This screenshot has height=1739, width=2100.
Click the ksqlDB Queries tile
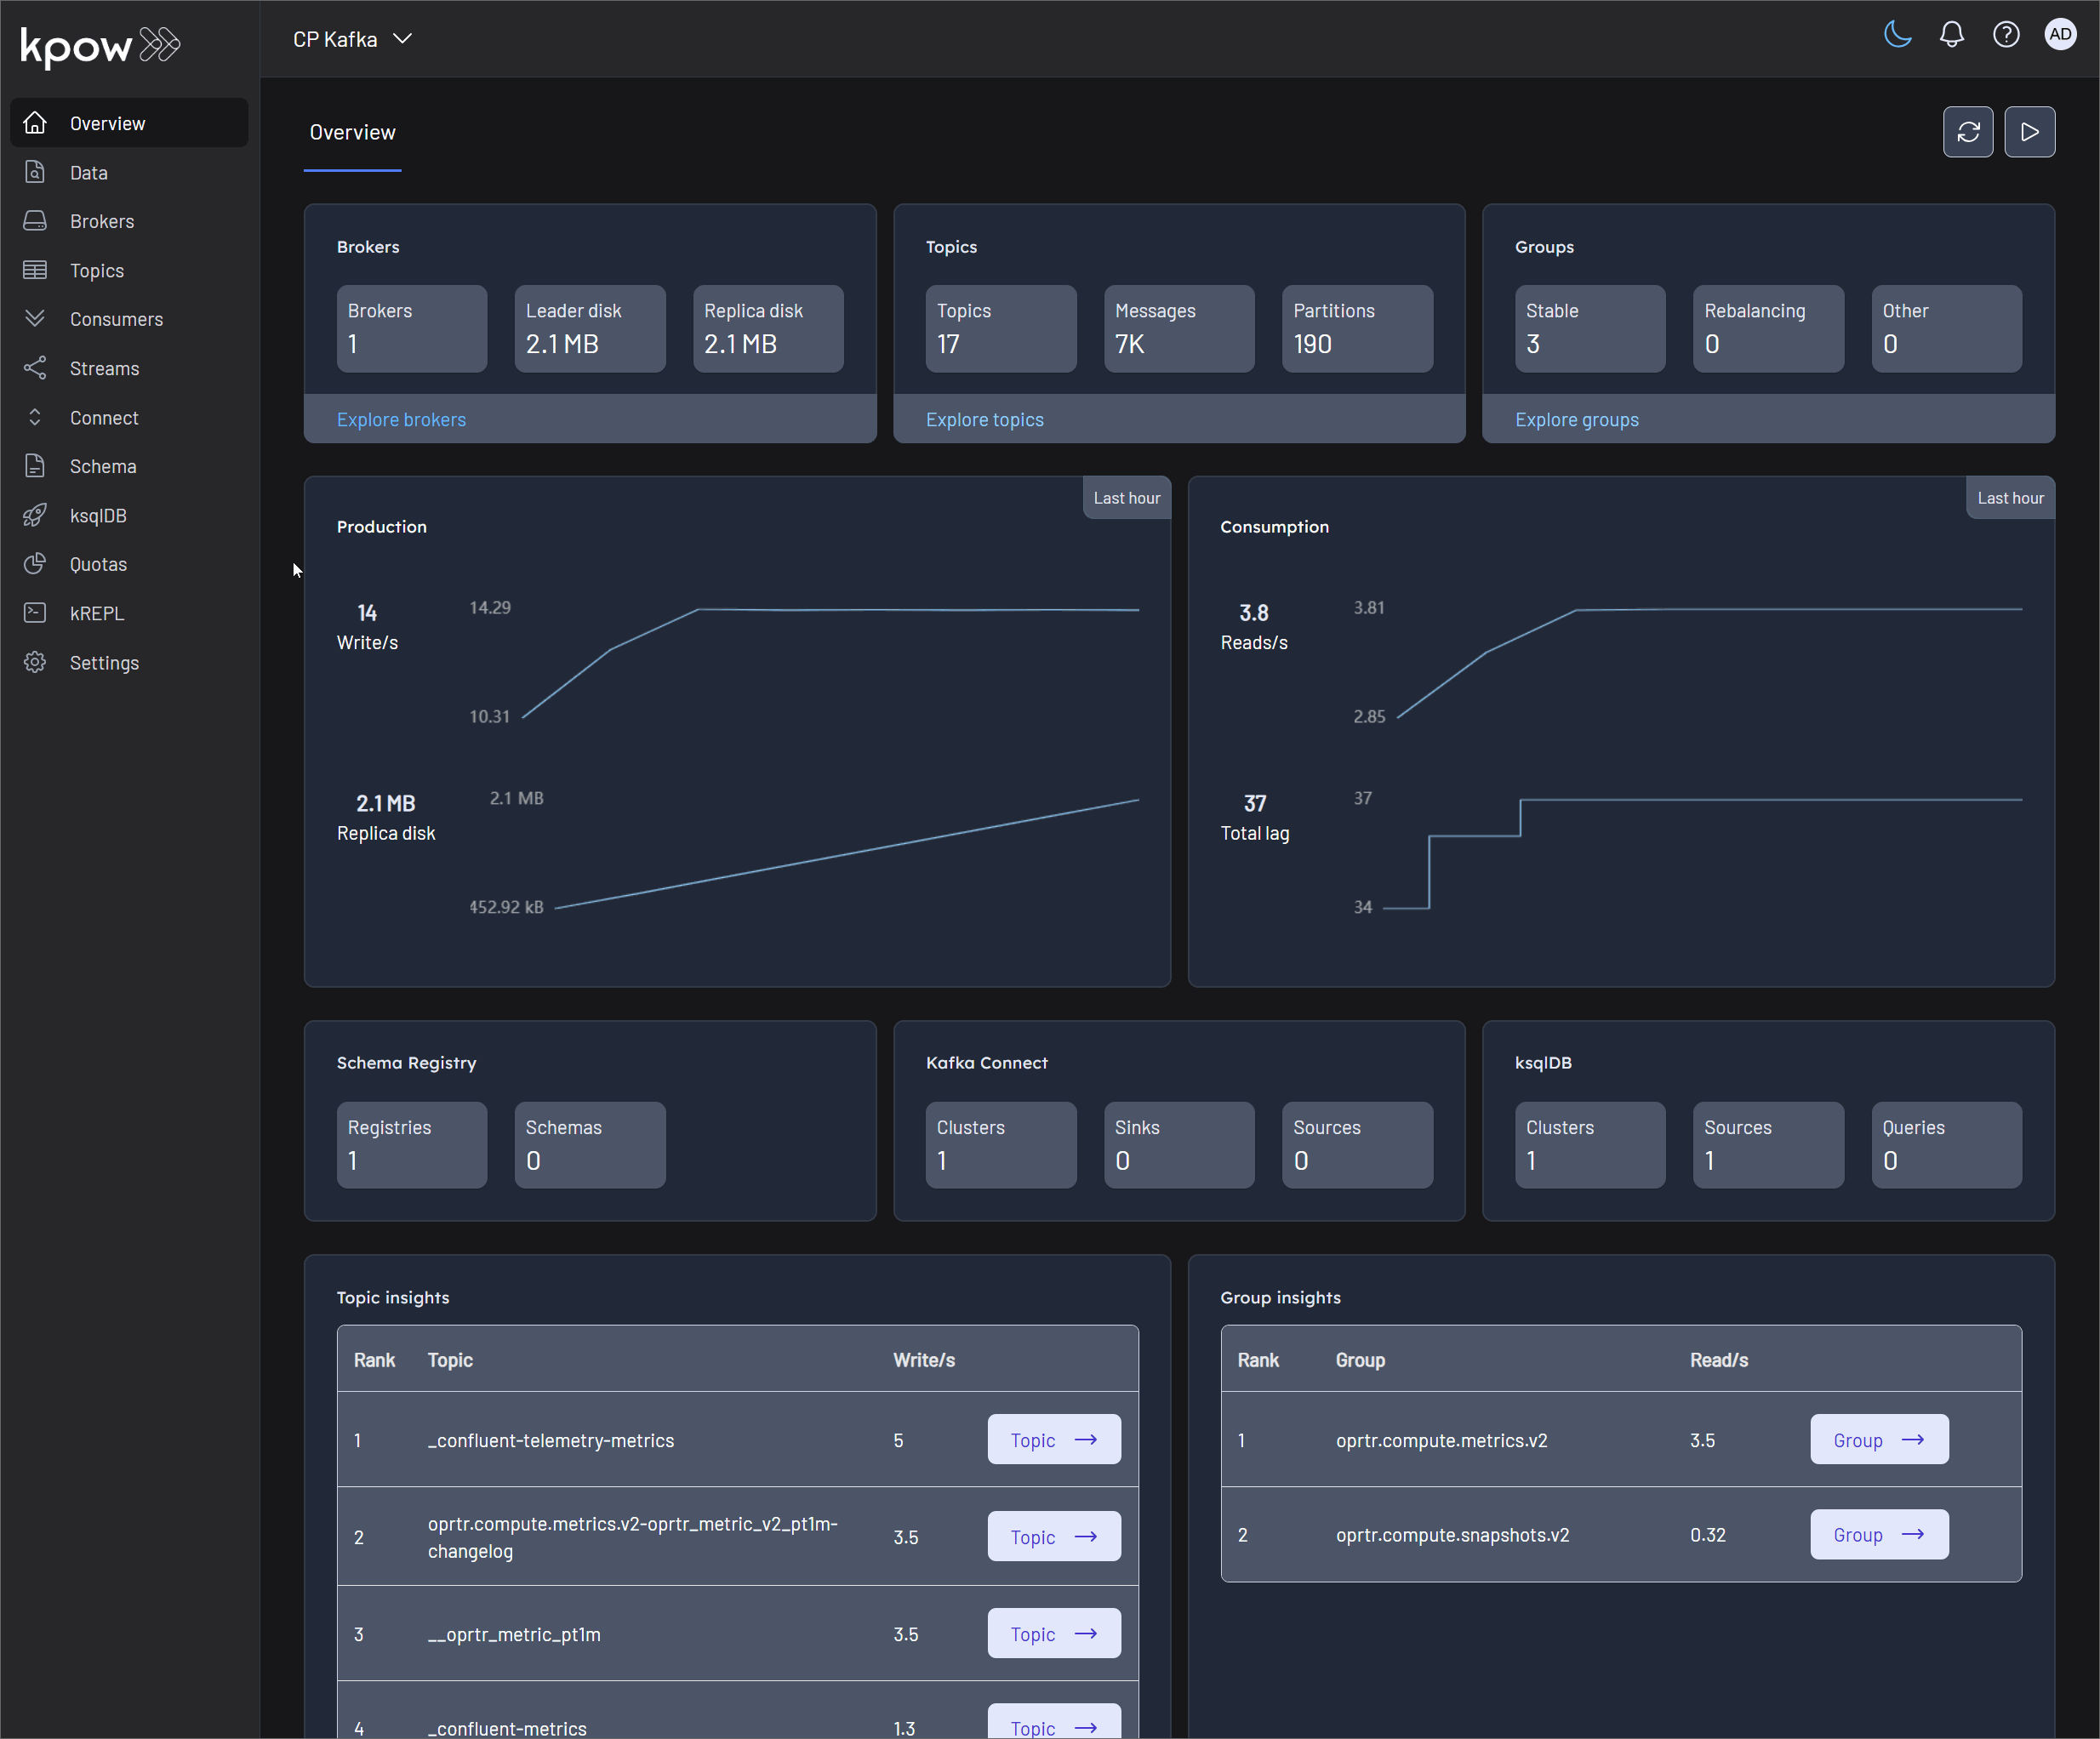point(1946,1145)
